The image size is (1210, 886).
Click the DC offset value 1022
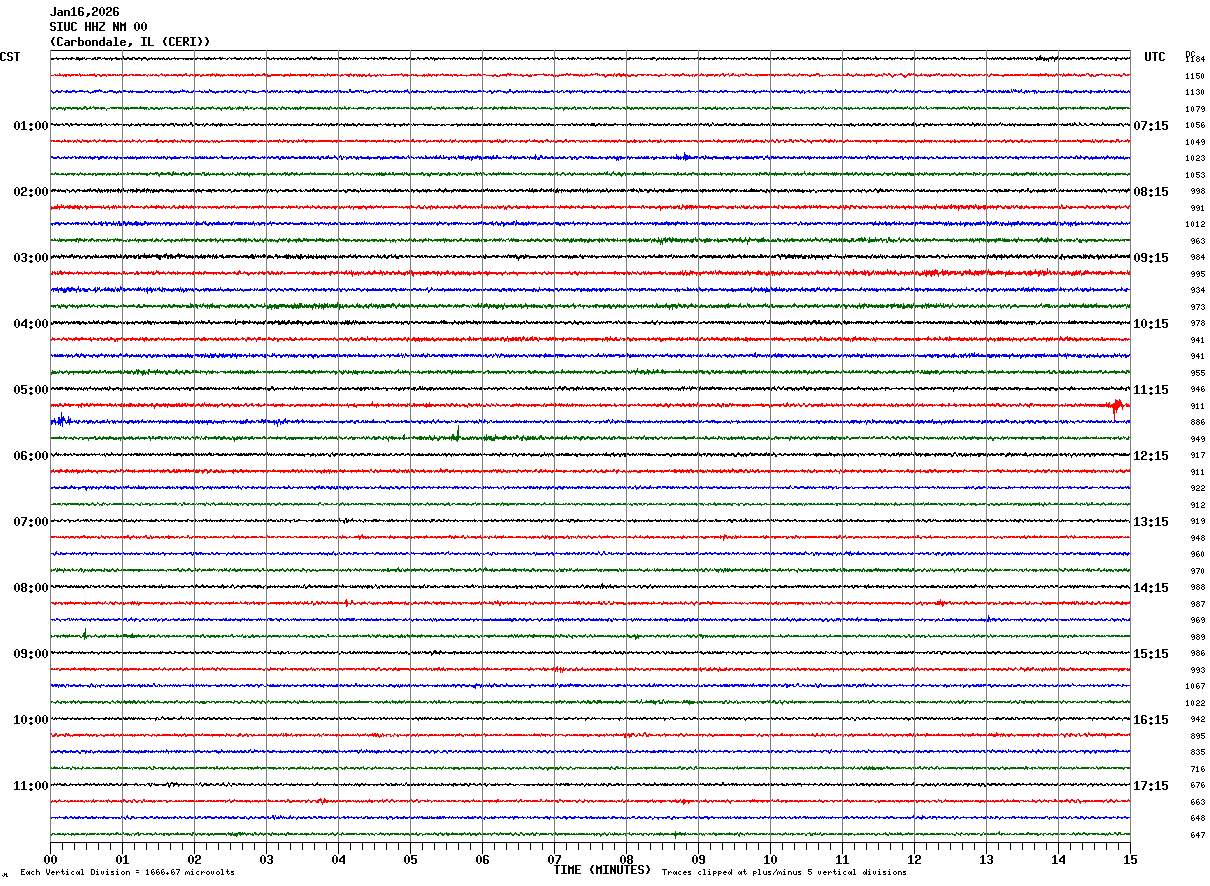[1195, 703]
